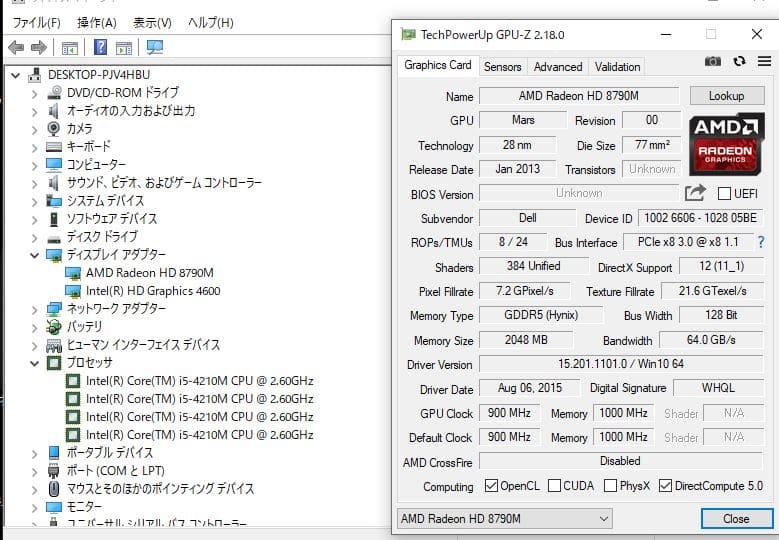
Task: Expand the DVD/CD-ROM drives node
Action: pyautogui.click(x=34, y=93)
